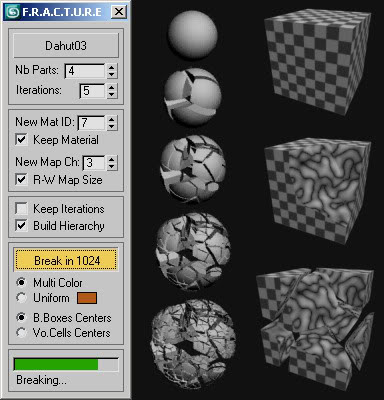Choose Vo.Cells Centers radio option
The image size is (384, 400).
(22, 332)
